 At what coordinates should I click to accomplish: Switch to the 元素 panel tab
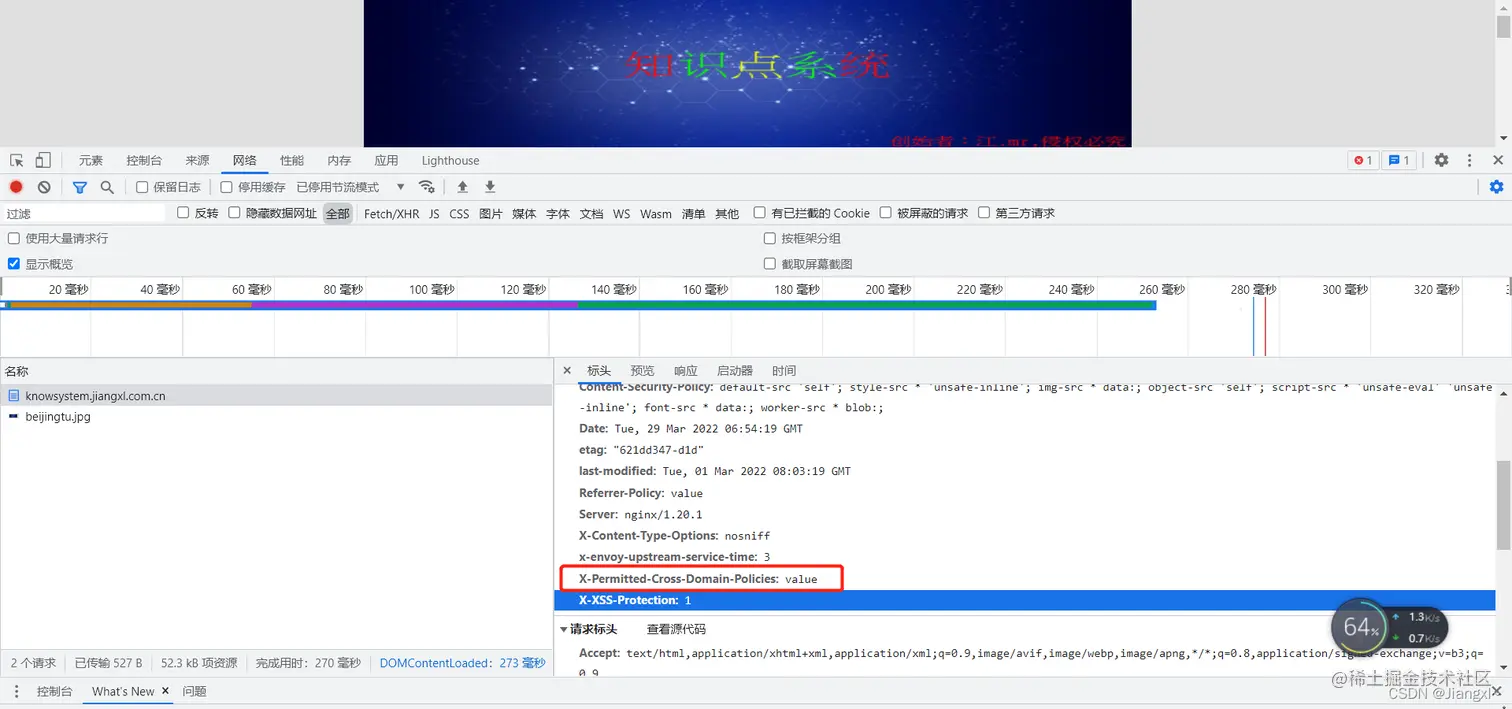pyautogui.click(x=91, y=159)
